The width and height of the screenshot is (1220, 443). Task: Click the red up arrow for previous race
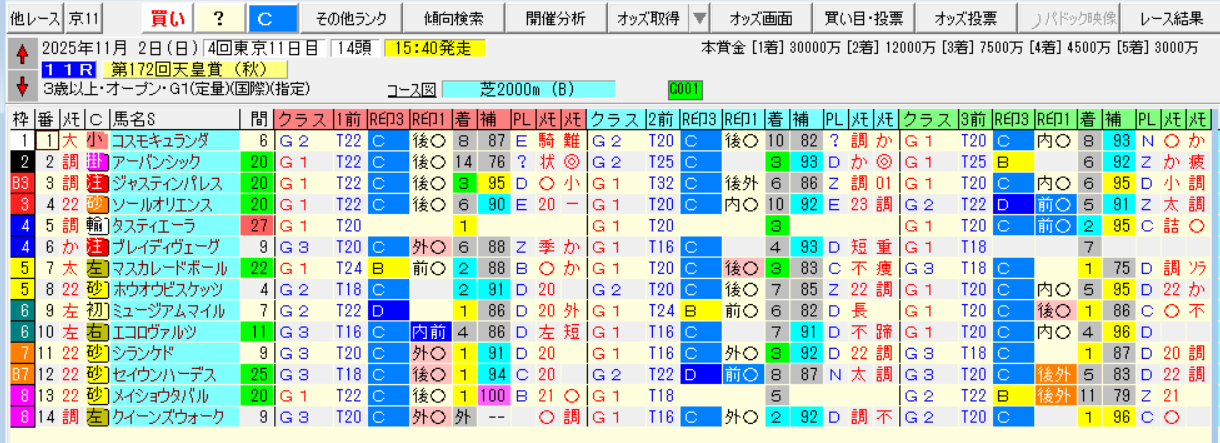(x=21, y=52)
